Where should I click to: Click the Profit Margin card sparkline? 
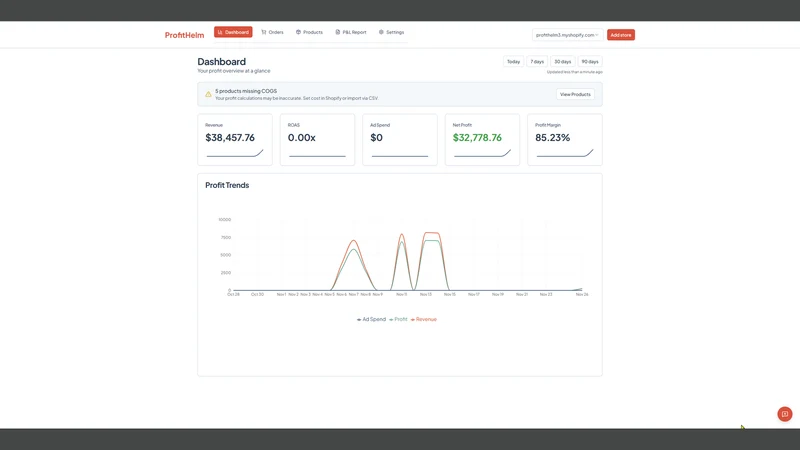pos(565,153)
